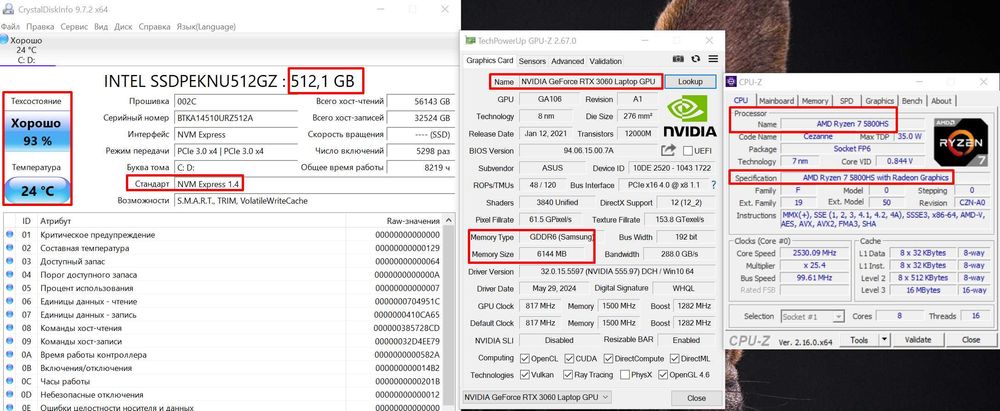Click the GPU-Z title bar app icon
Image resolution: width=1000 pixels, height=411 pixels.
click(x=470, y=40)
